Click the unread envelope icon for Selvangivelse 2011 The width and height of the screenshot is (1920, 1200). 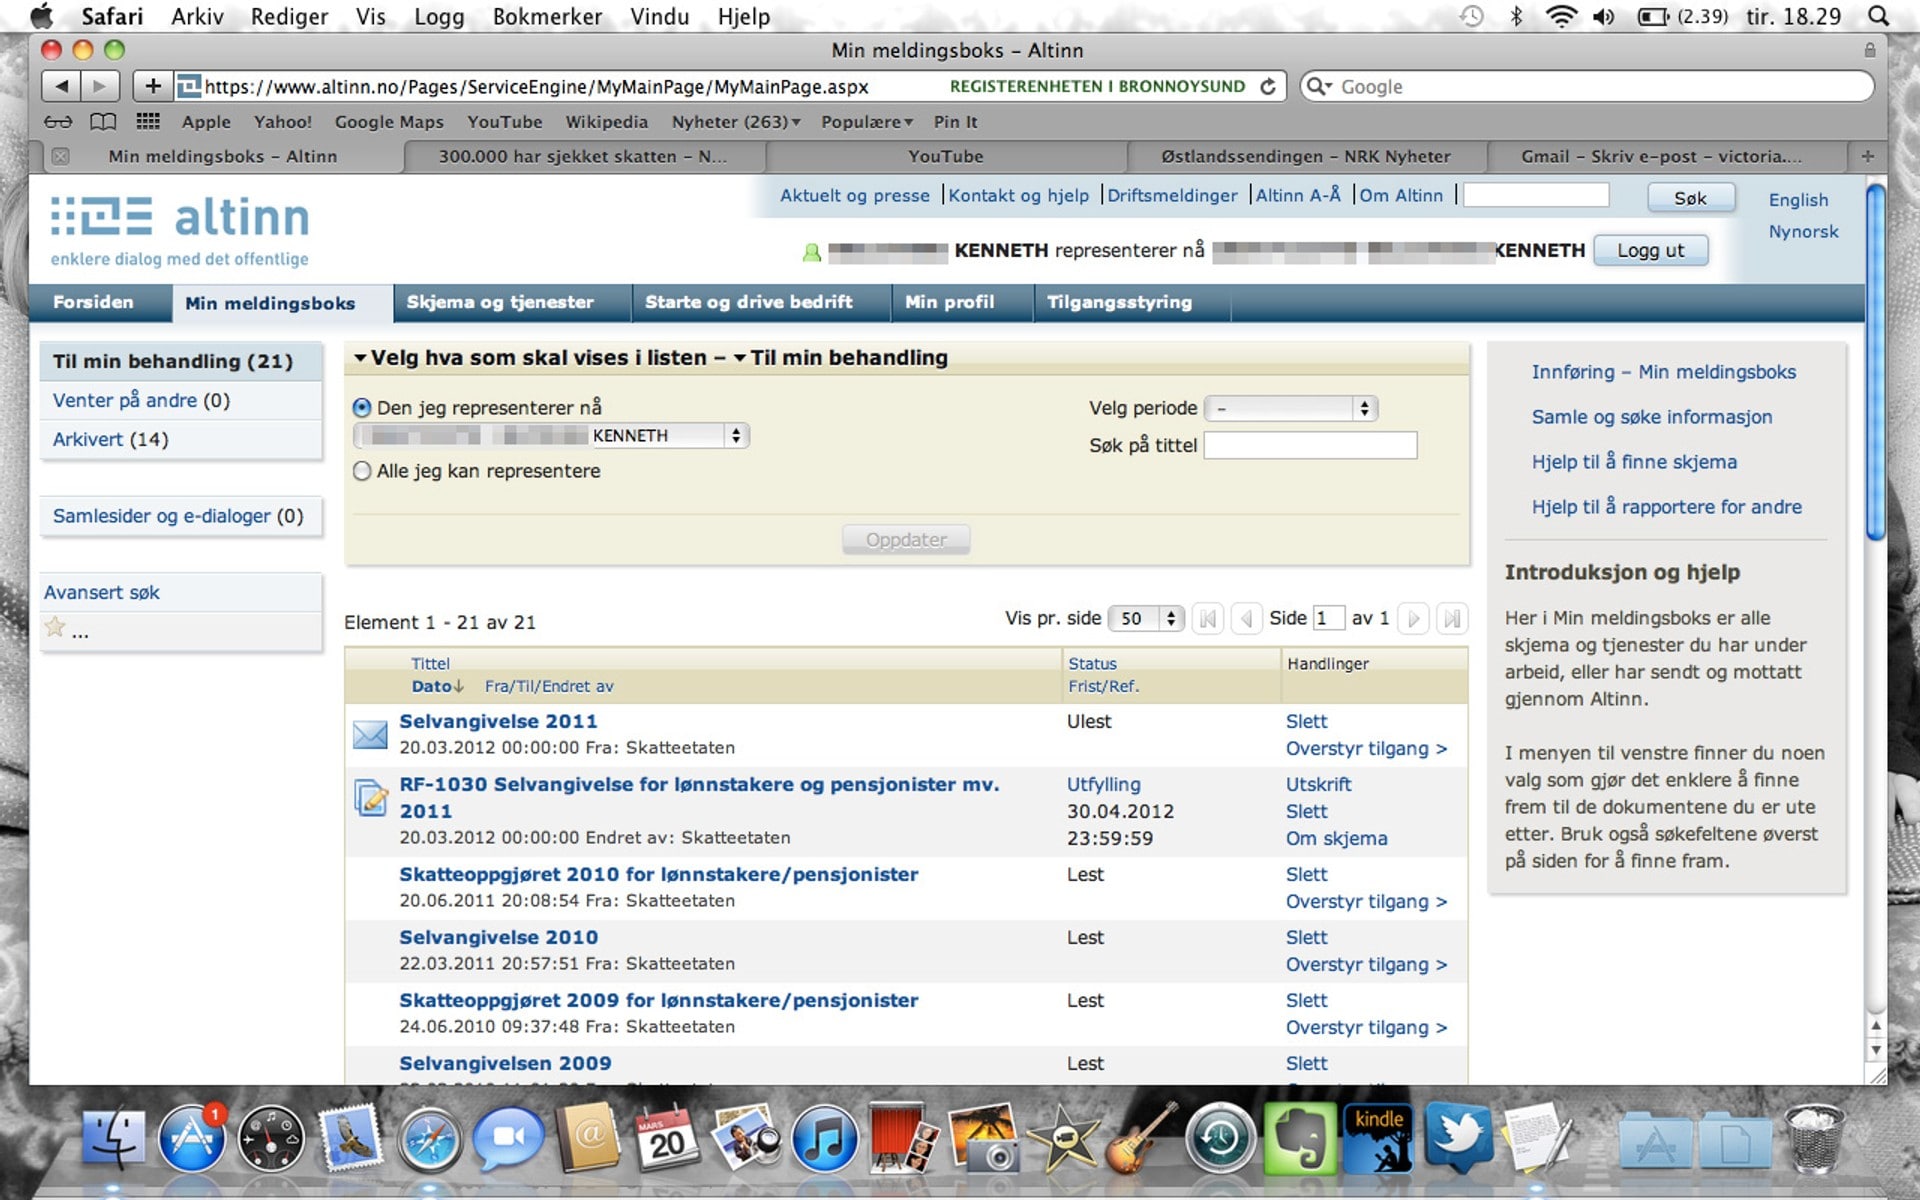[x=370, y=735]
